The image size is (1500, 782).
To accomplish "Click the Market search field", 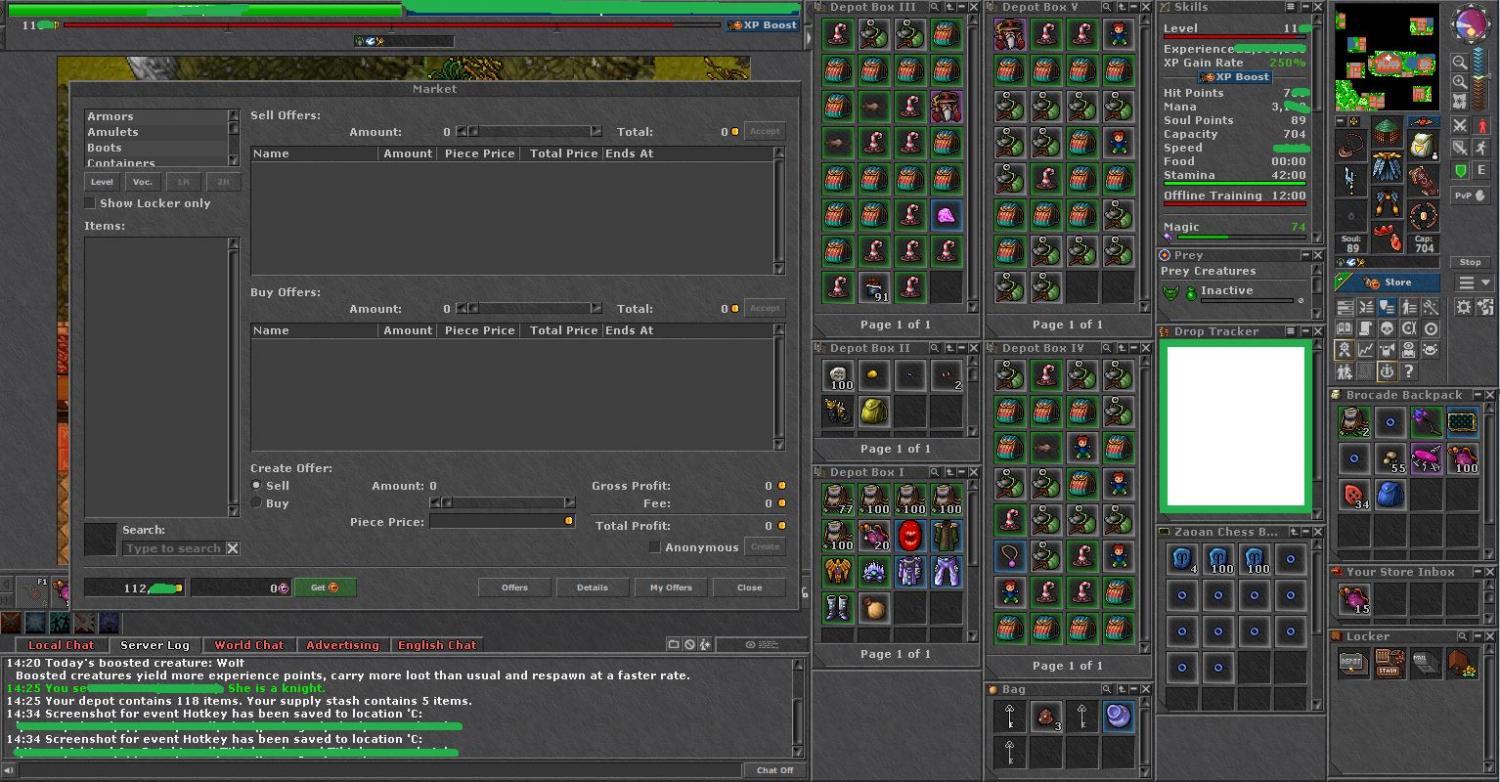I will (x=173, y=548).
